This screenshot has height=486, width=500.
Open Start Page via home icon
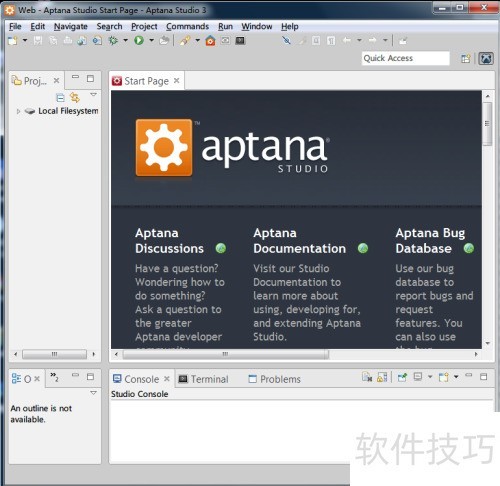coord(210,41)
